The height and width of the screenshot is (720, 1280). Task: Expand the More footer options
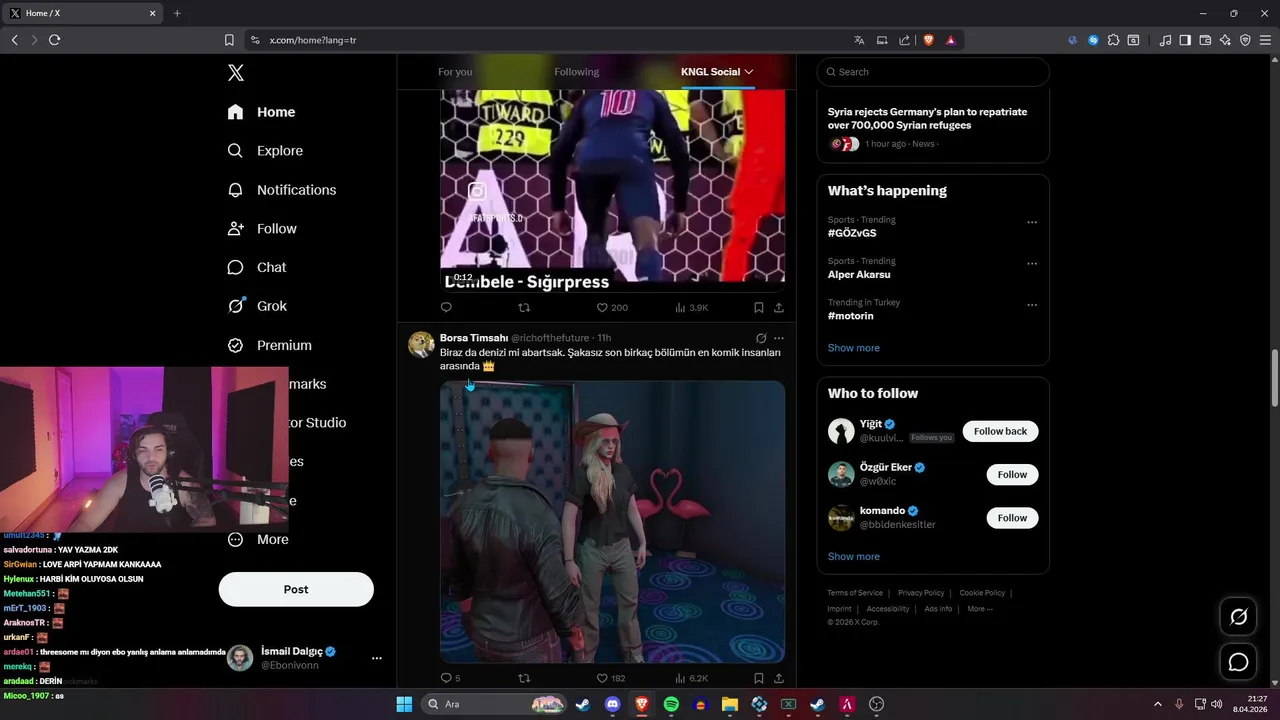tap(980, 609)
